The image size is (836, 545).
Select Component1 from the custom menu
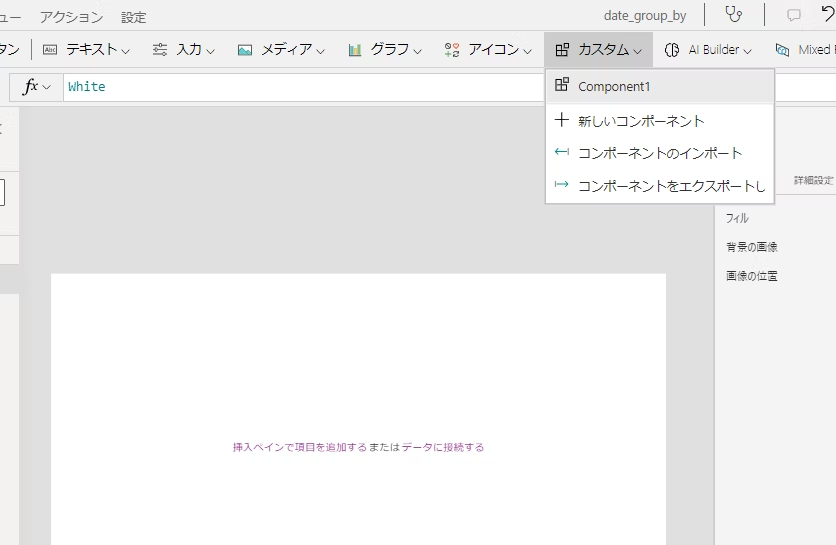pos(614,87)
